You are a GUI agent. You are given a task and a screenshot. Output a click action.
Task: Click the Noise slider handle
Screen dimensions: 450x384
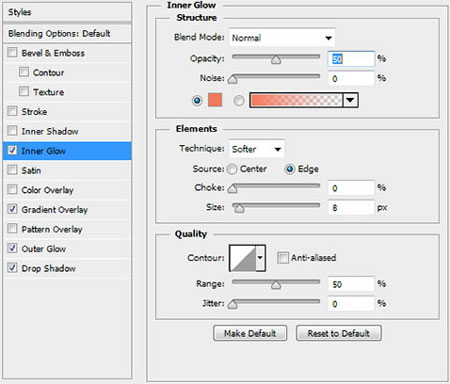pos(232,79)
